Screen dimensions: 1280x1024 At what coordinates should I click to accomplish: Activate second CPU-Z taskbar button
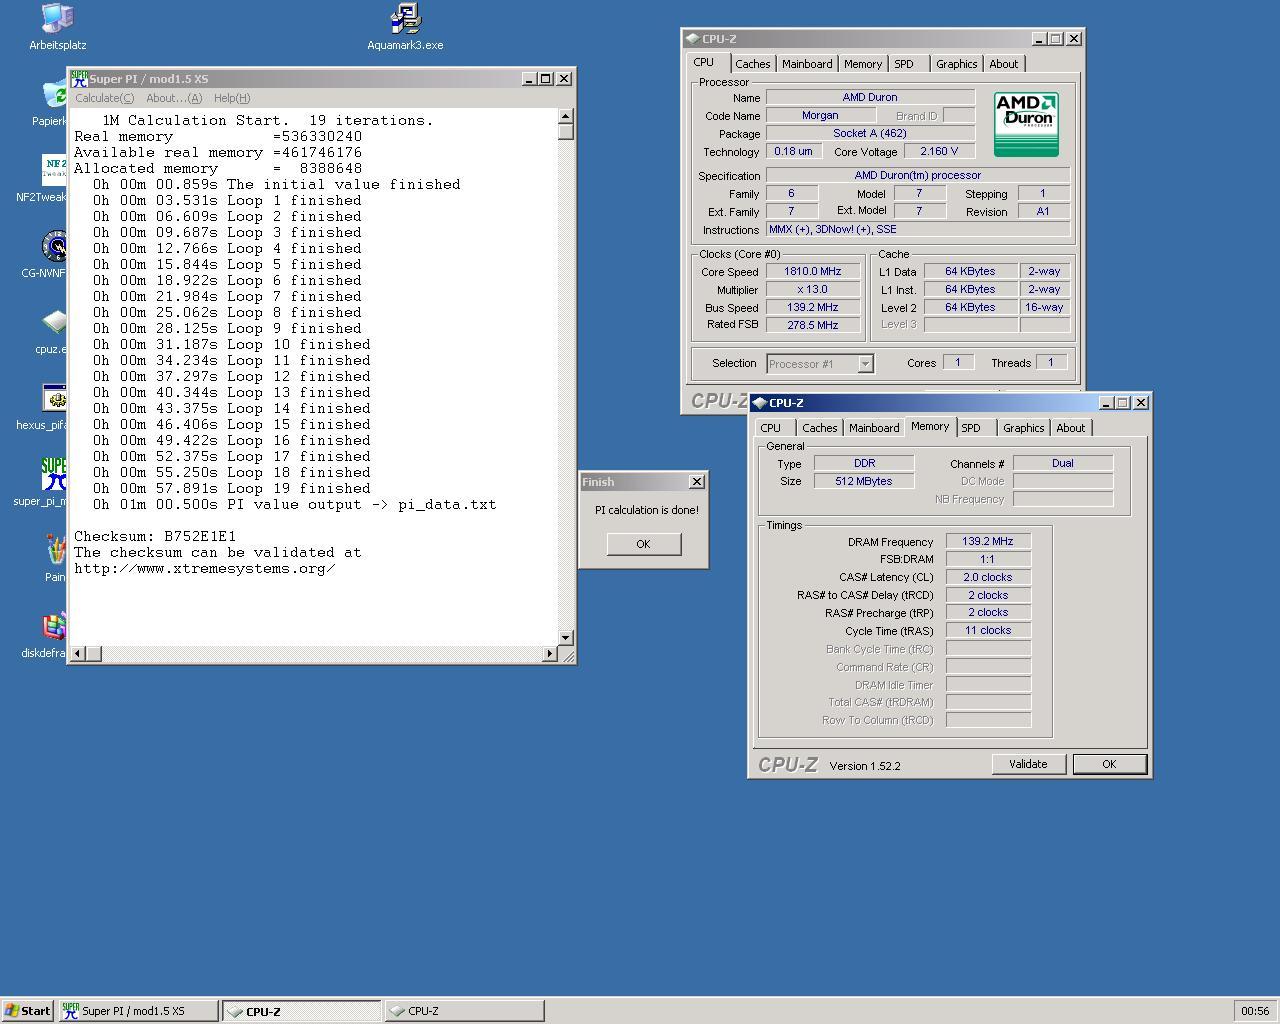click(x=465, y=1011)
